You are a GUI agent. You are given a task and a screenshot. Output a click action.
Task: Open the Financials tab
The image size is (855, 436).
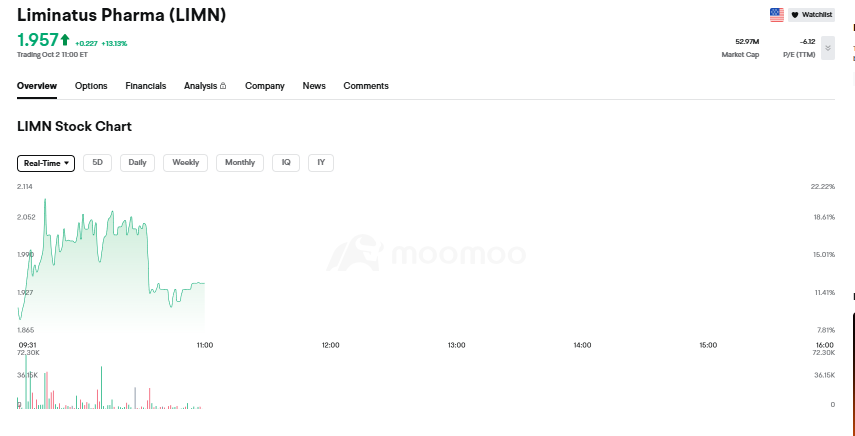146,86
